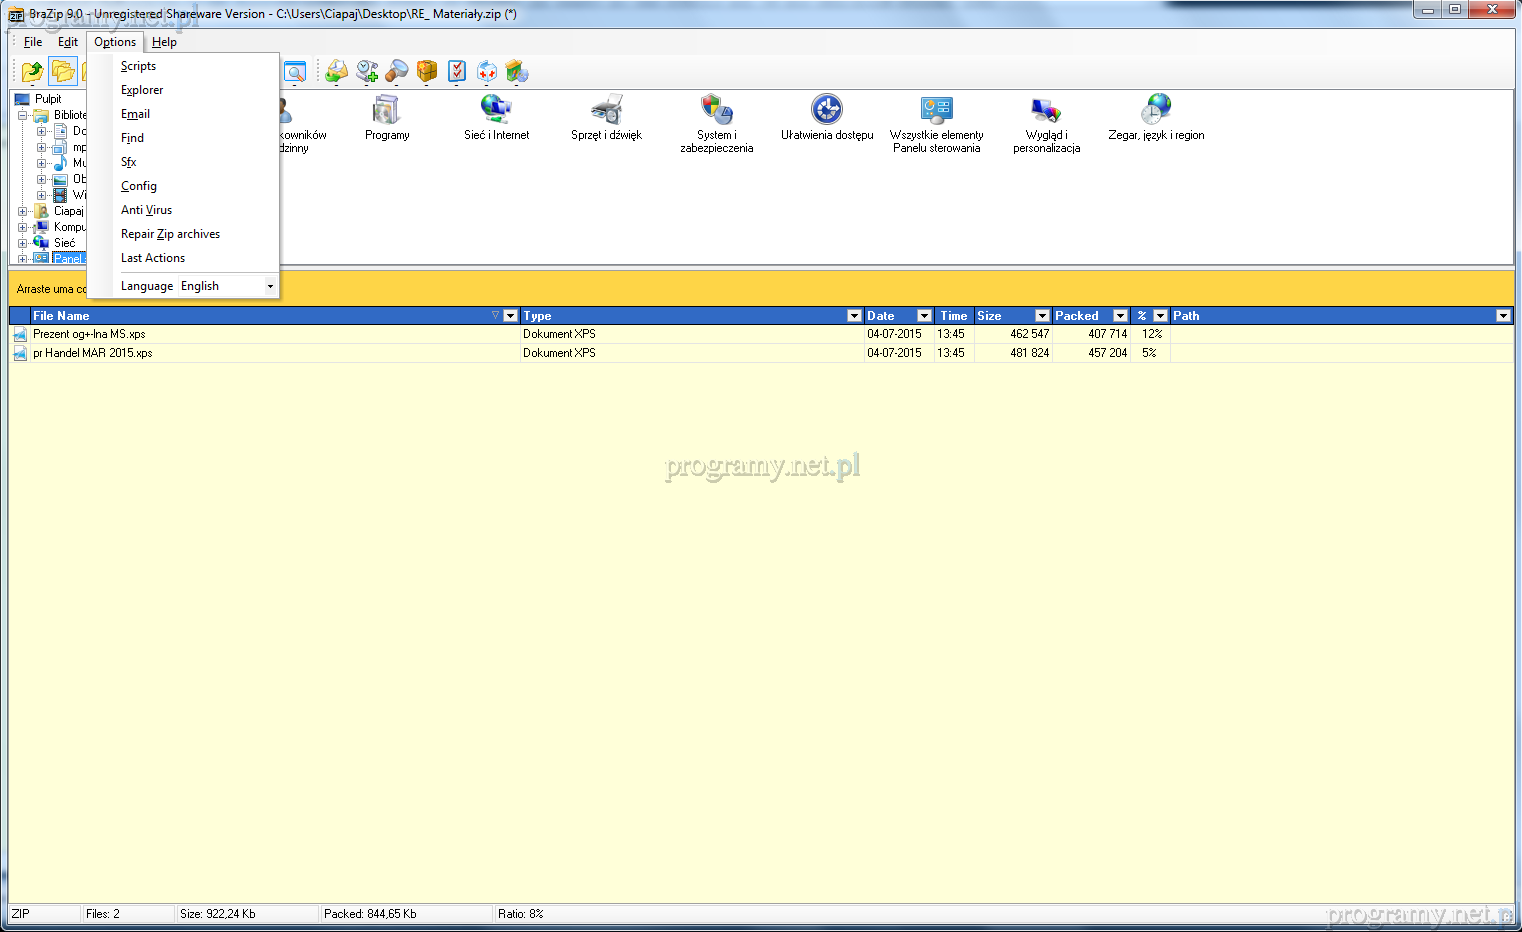Select Anti Virus in the Options menu

click(x=146, y=210)
